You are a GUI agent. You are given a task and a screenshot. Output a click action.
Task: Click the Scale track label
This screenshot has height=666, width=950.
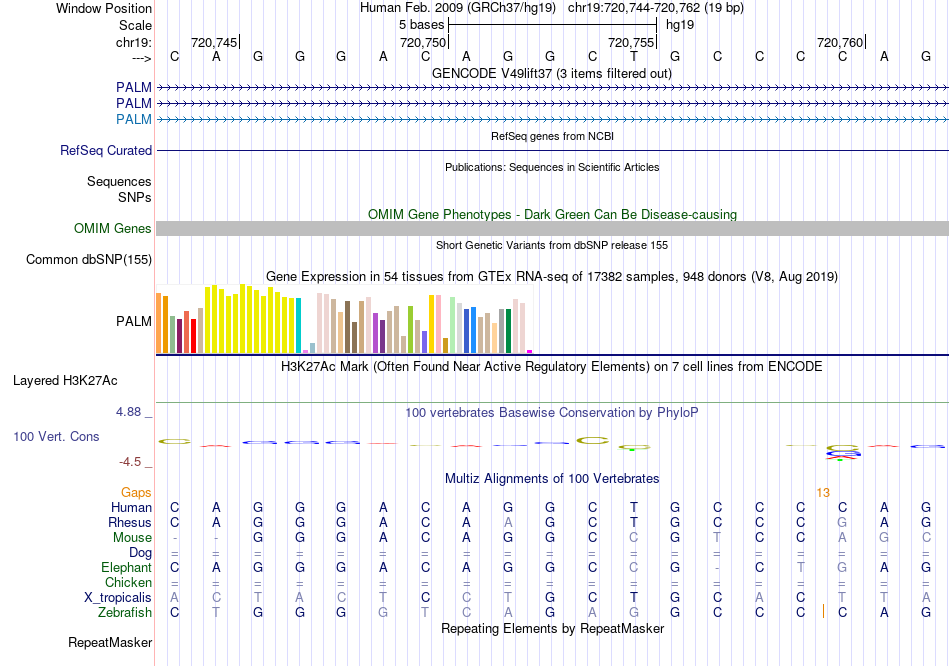point(135,25)
